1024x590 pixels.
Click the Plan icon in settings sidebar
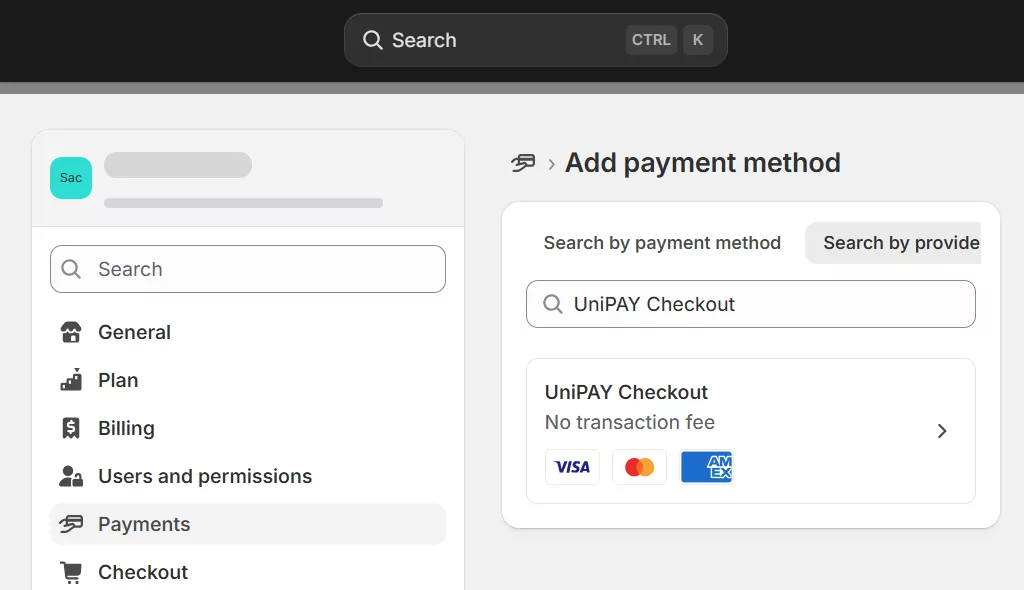pyautogui.click(x=71, y=380)
